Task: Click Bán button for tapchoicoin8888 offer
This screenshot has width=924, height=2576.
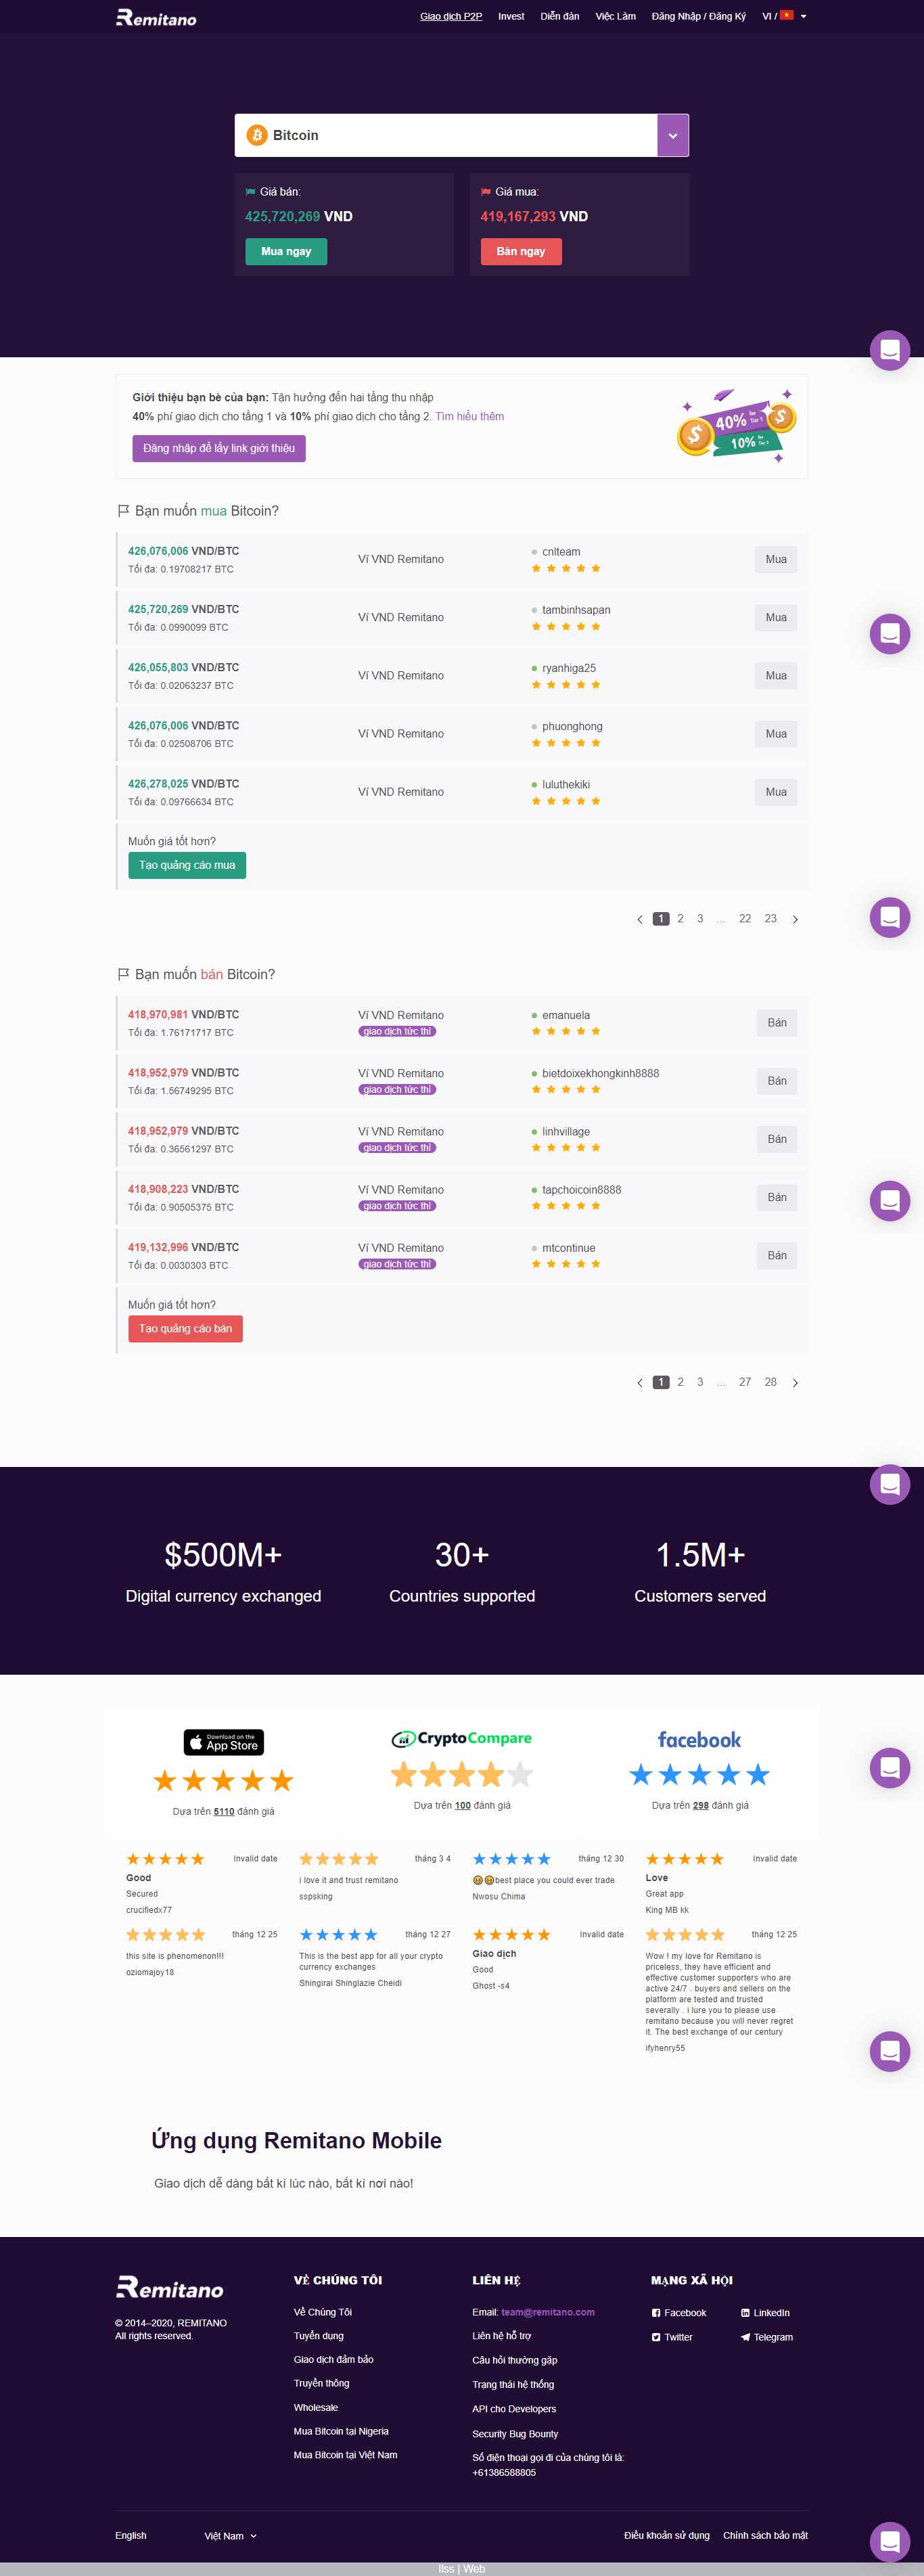Action: coord(777,1196)
